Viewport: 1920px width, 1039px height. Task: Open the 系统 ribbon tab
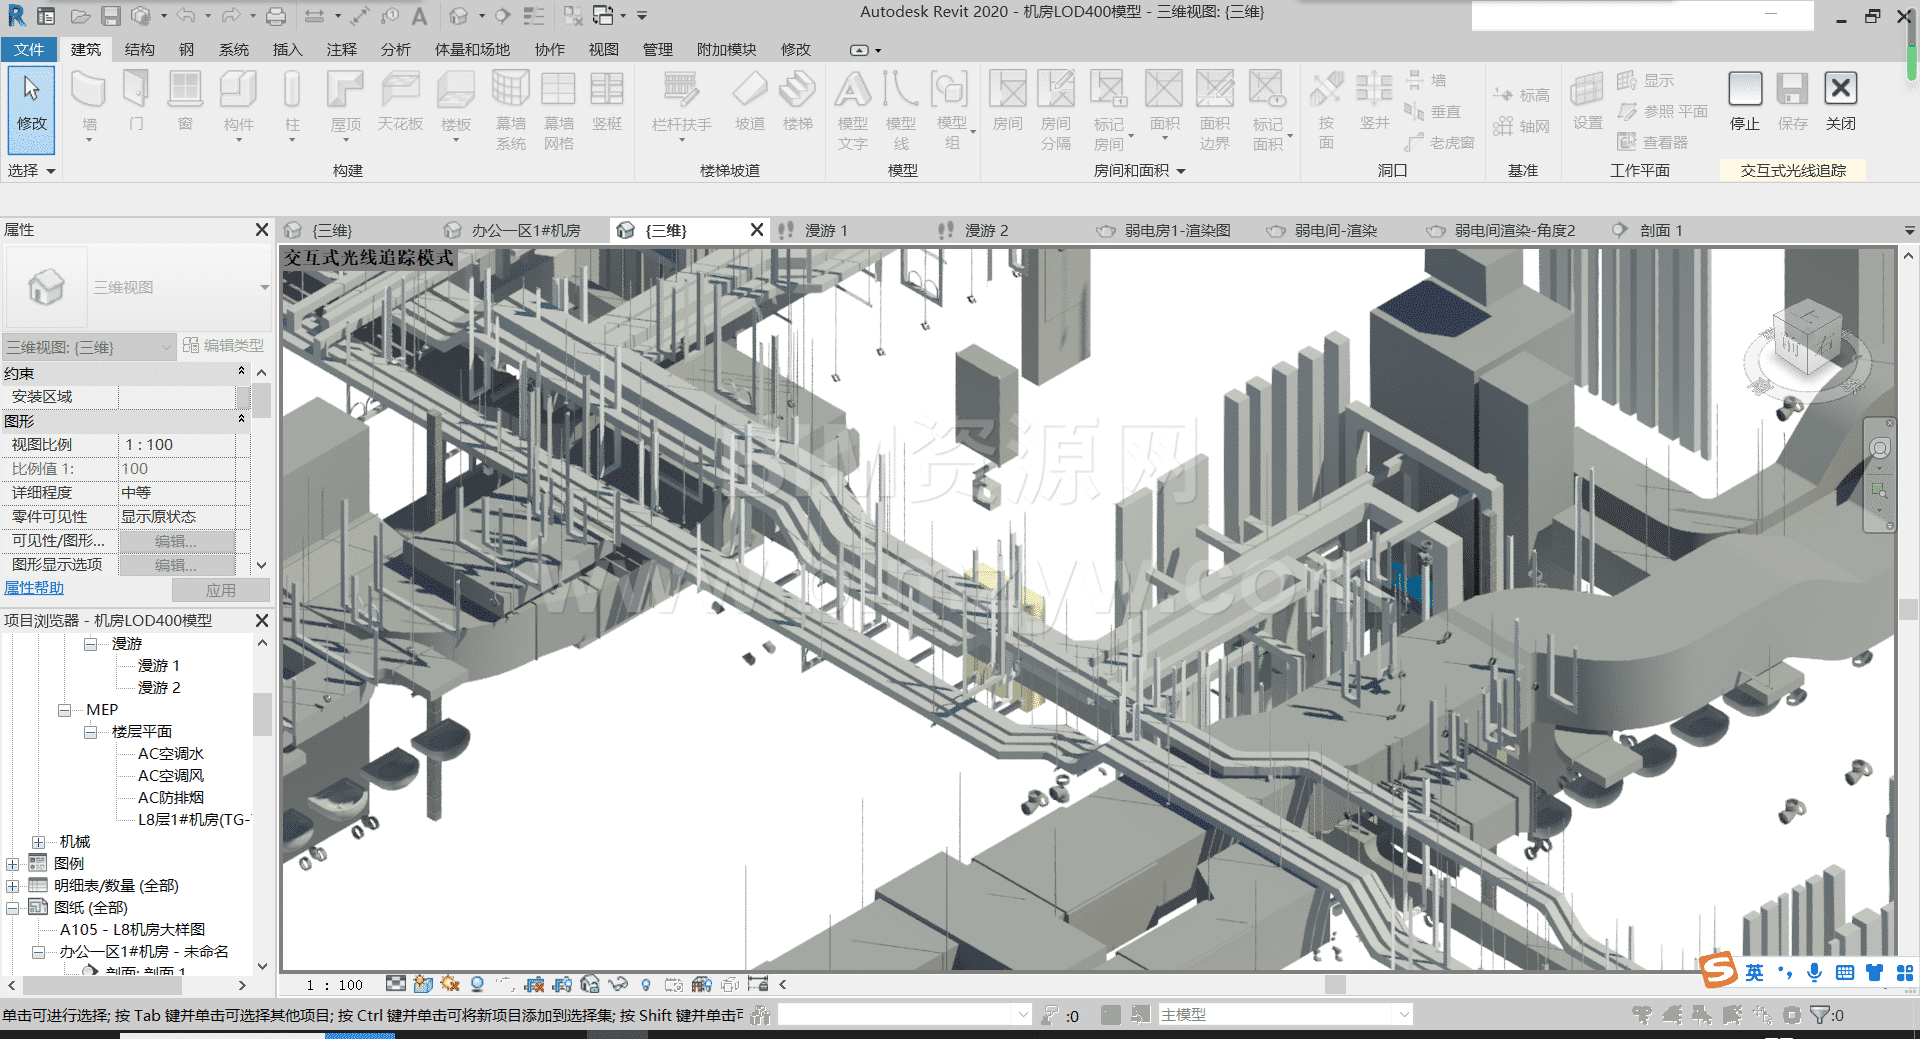(x=234, y=49)
